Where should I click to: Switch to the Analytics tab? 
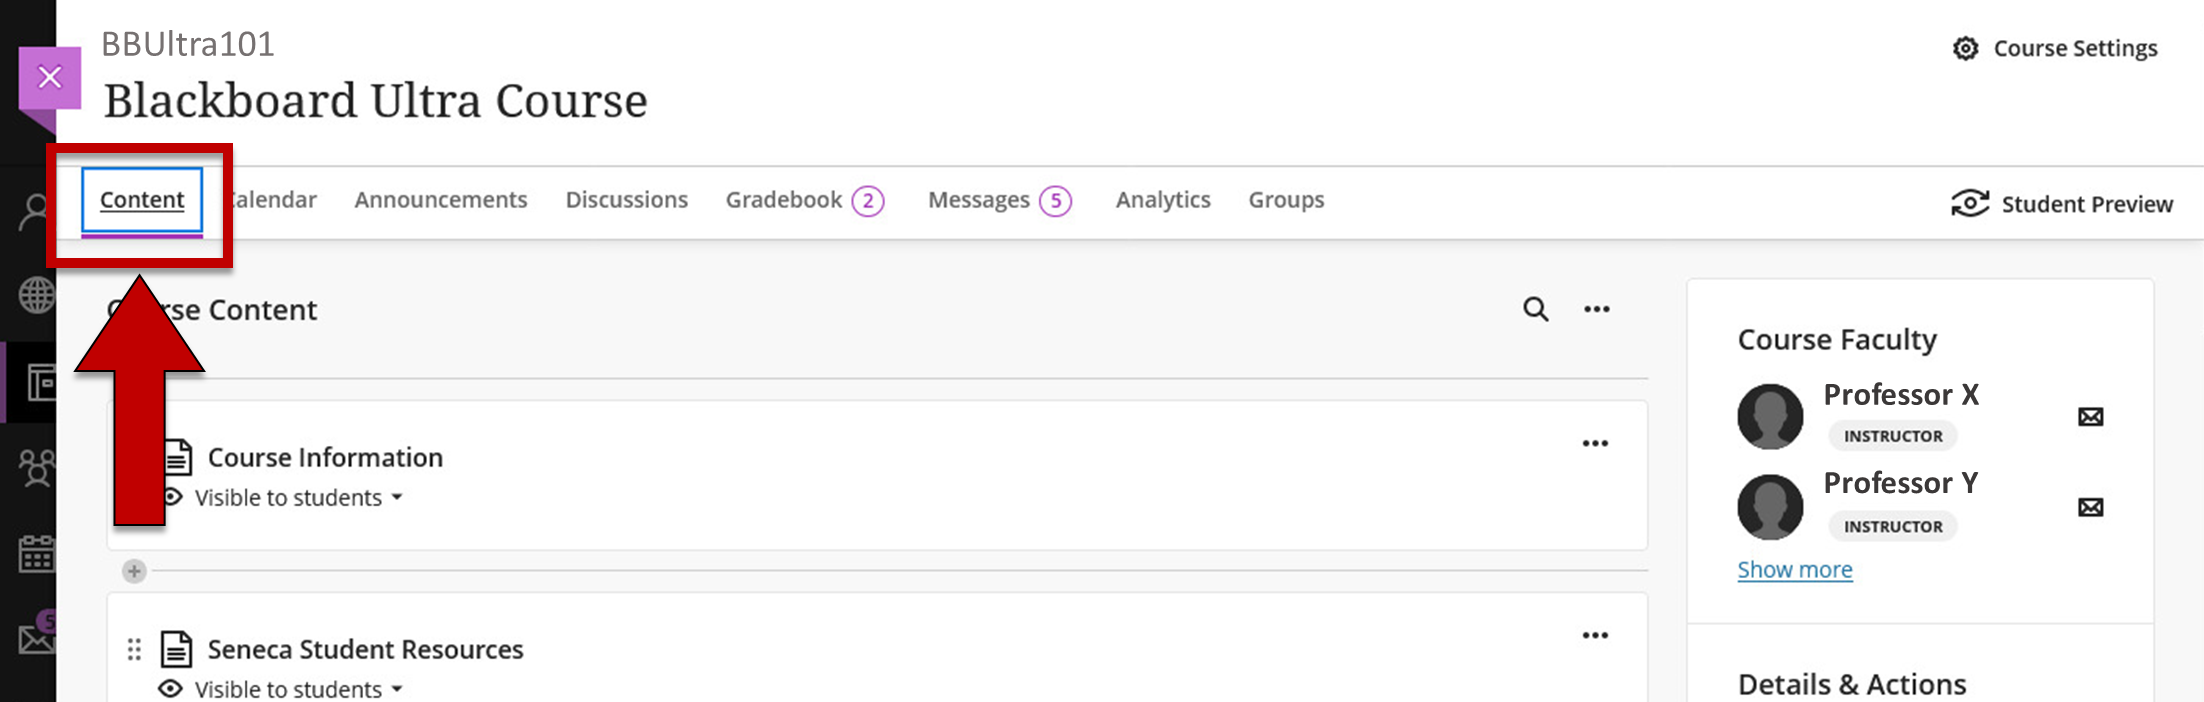[x=1163, y=200]
